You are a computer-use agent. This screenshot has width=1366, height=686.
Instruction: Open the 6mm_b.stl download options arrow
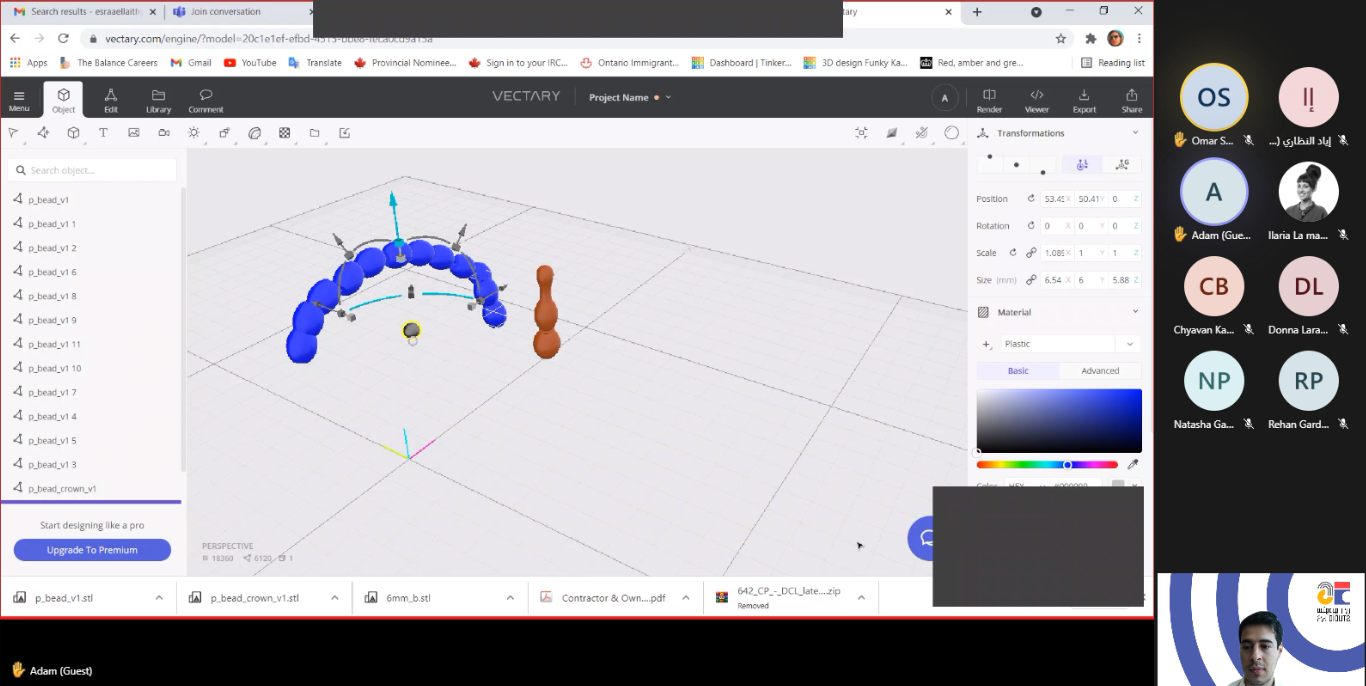[510, 598]
